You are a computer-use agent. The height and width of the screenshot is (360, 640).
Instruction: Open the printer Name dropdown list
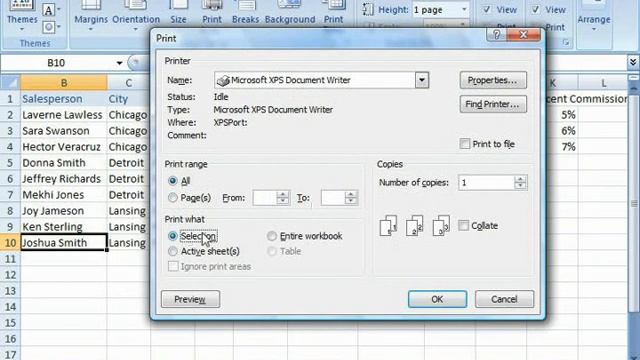pos(422,80)
